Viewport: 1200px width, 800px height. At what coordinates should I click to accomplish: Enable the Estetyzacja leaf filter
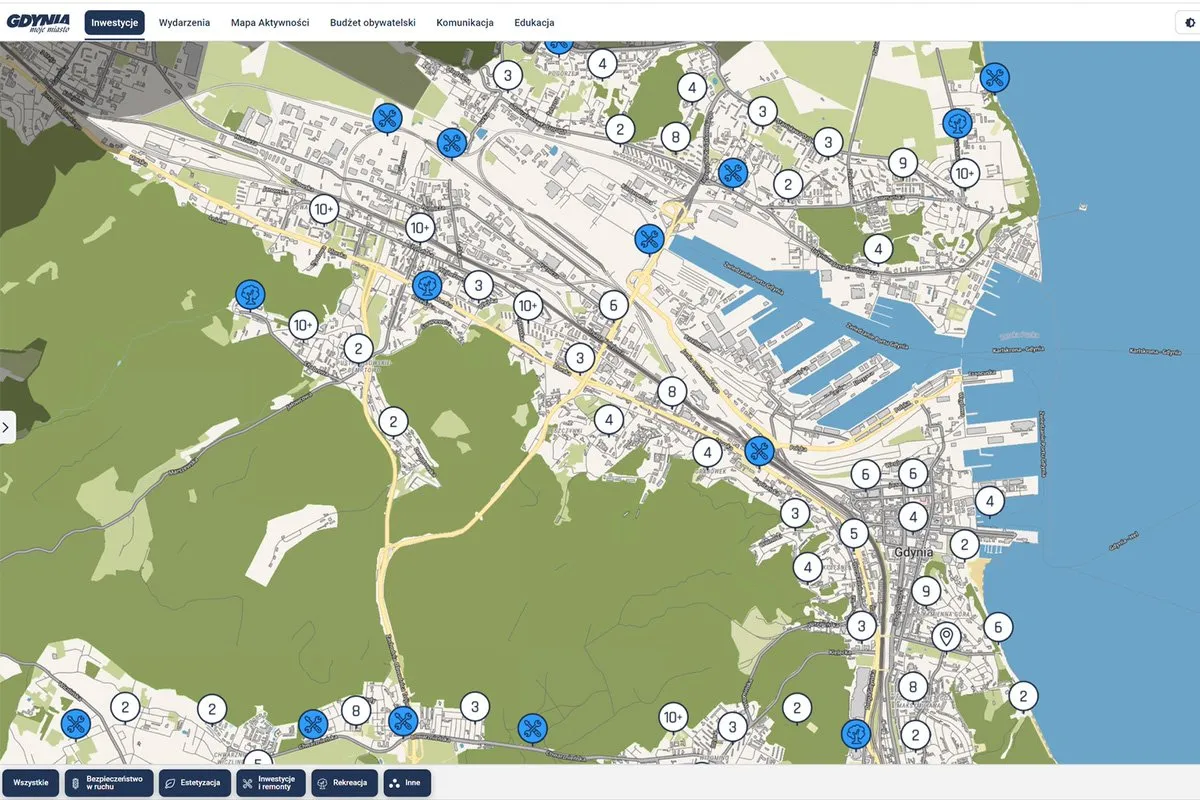click(197, 782)
